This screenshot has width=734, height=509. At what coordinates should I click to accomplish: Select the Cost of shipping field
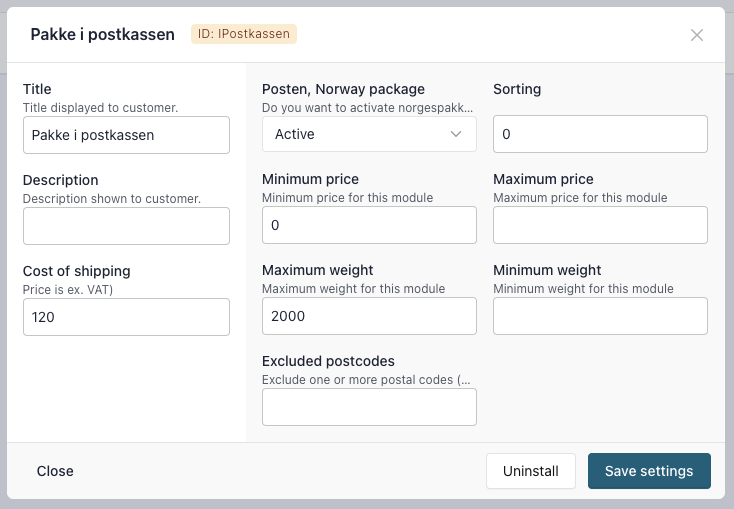[126, 317]
